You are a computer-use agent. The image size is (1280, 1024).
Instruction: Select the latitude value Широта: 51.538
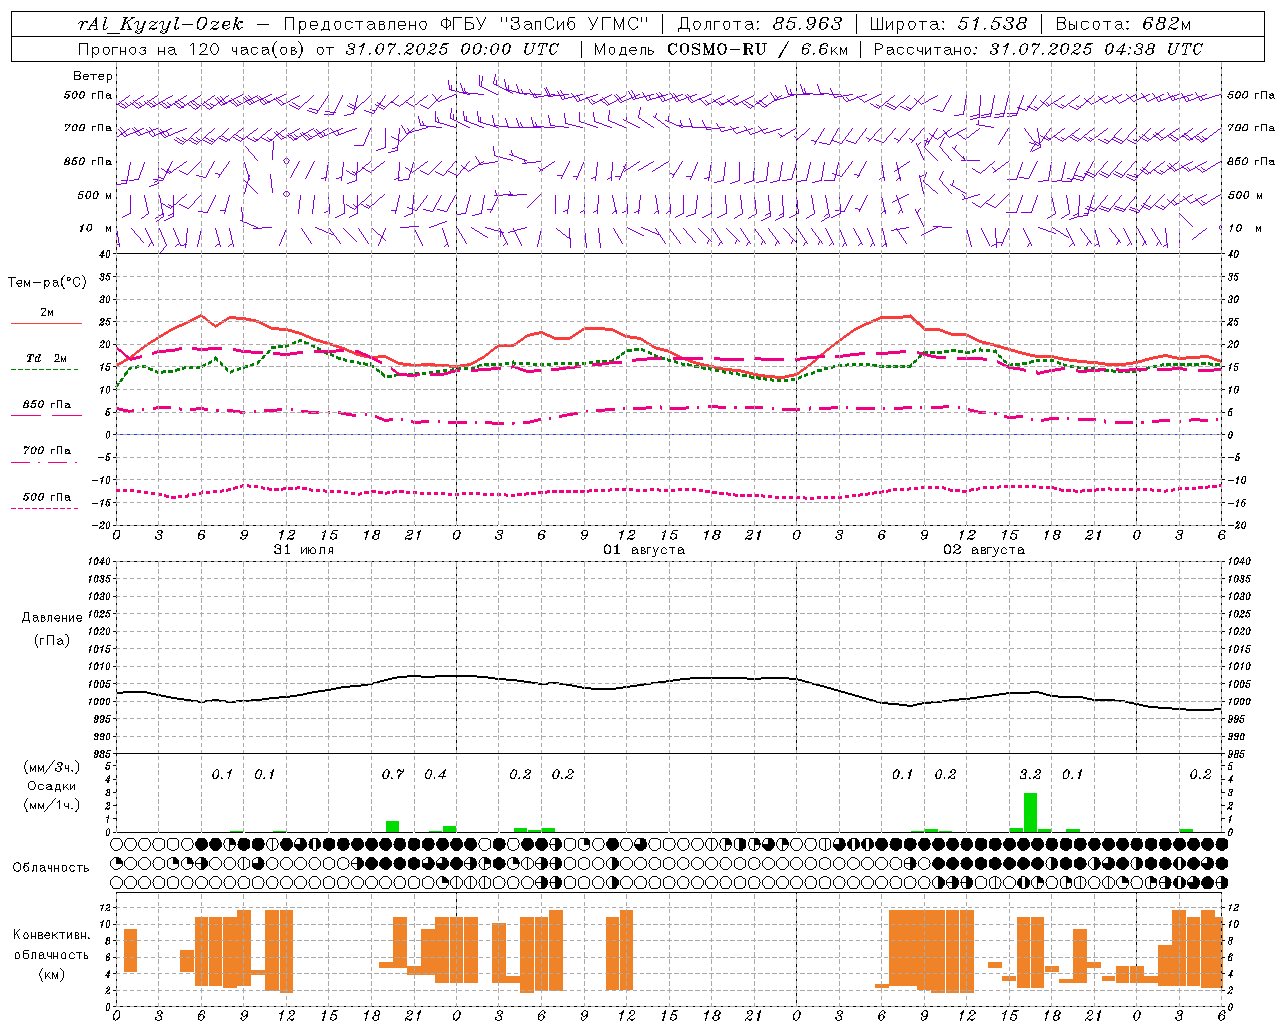tap(948, 25)
